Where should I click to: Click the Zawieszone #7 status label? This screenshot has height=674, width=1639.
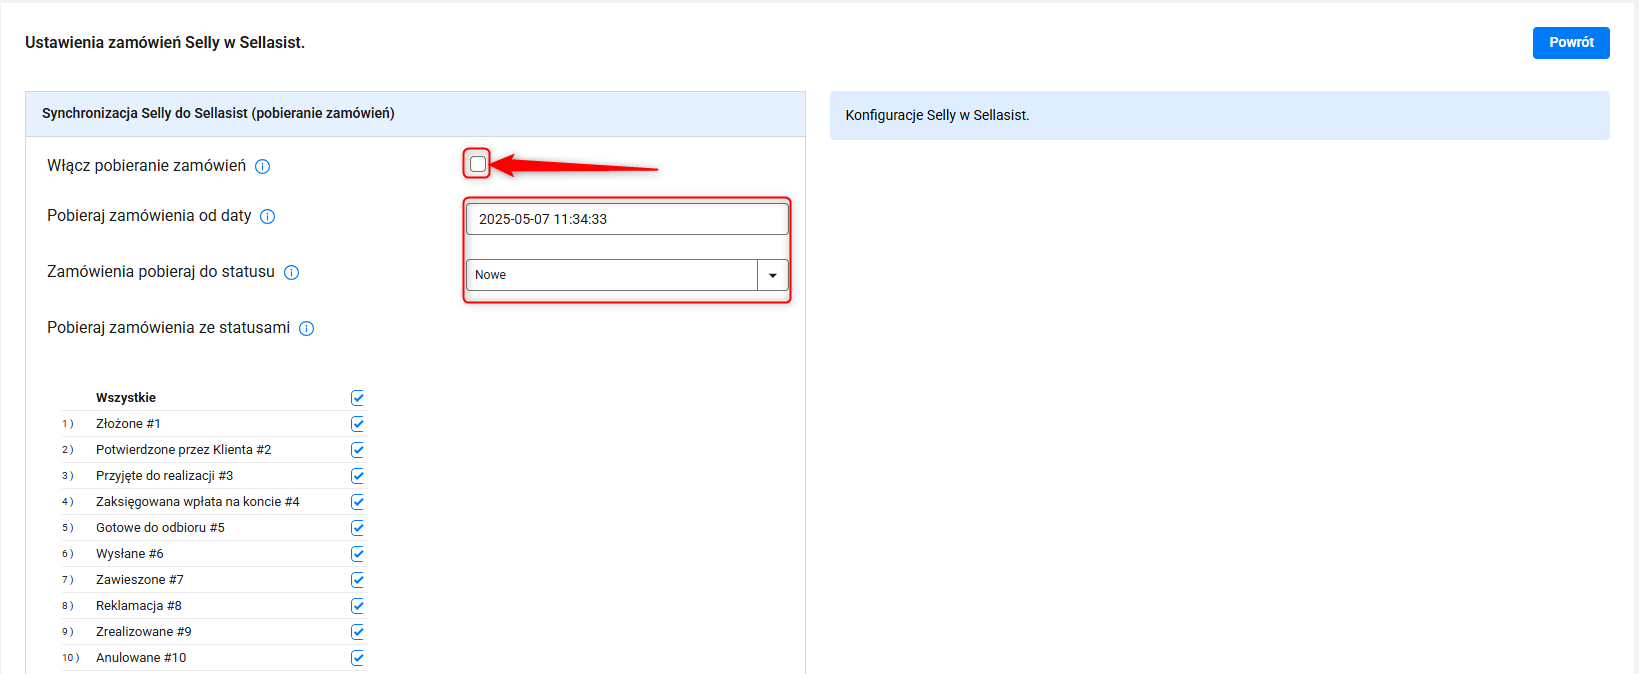(x=140, y=580)
